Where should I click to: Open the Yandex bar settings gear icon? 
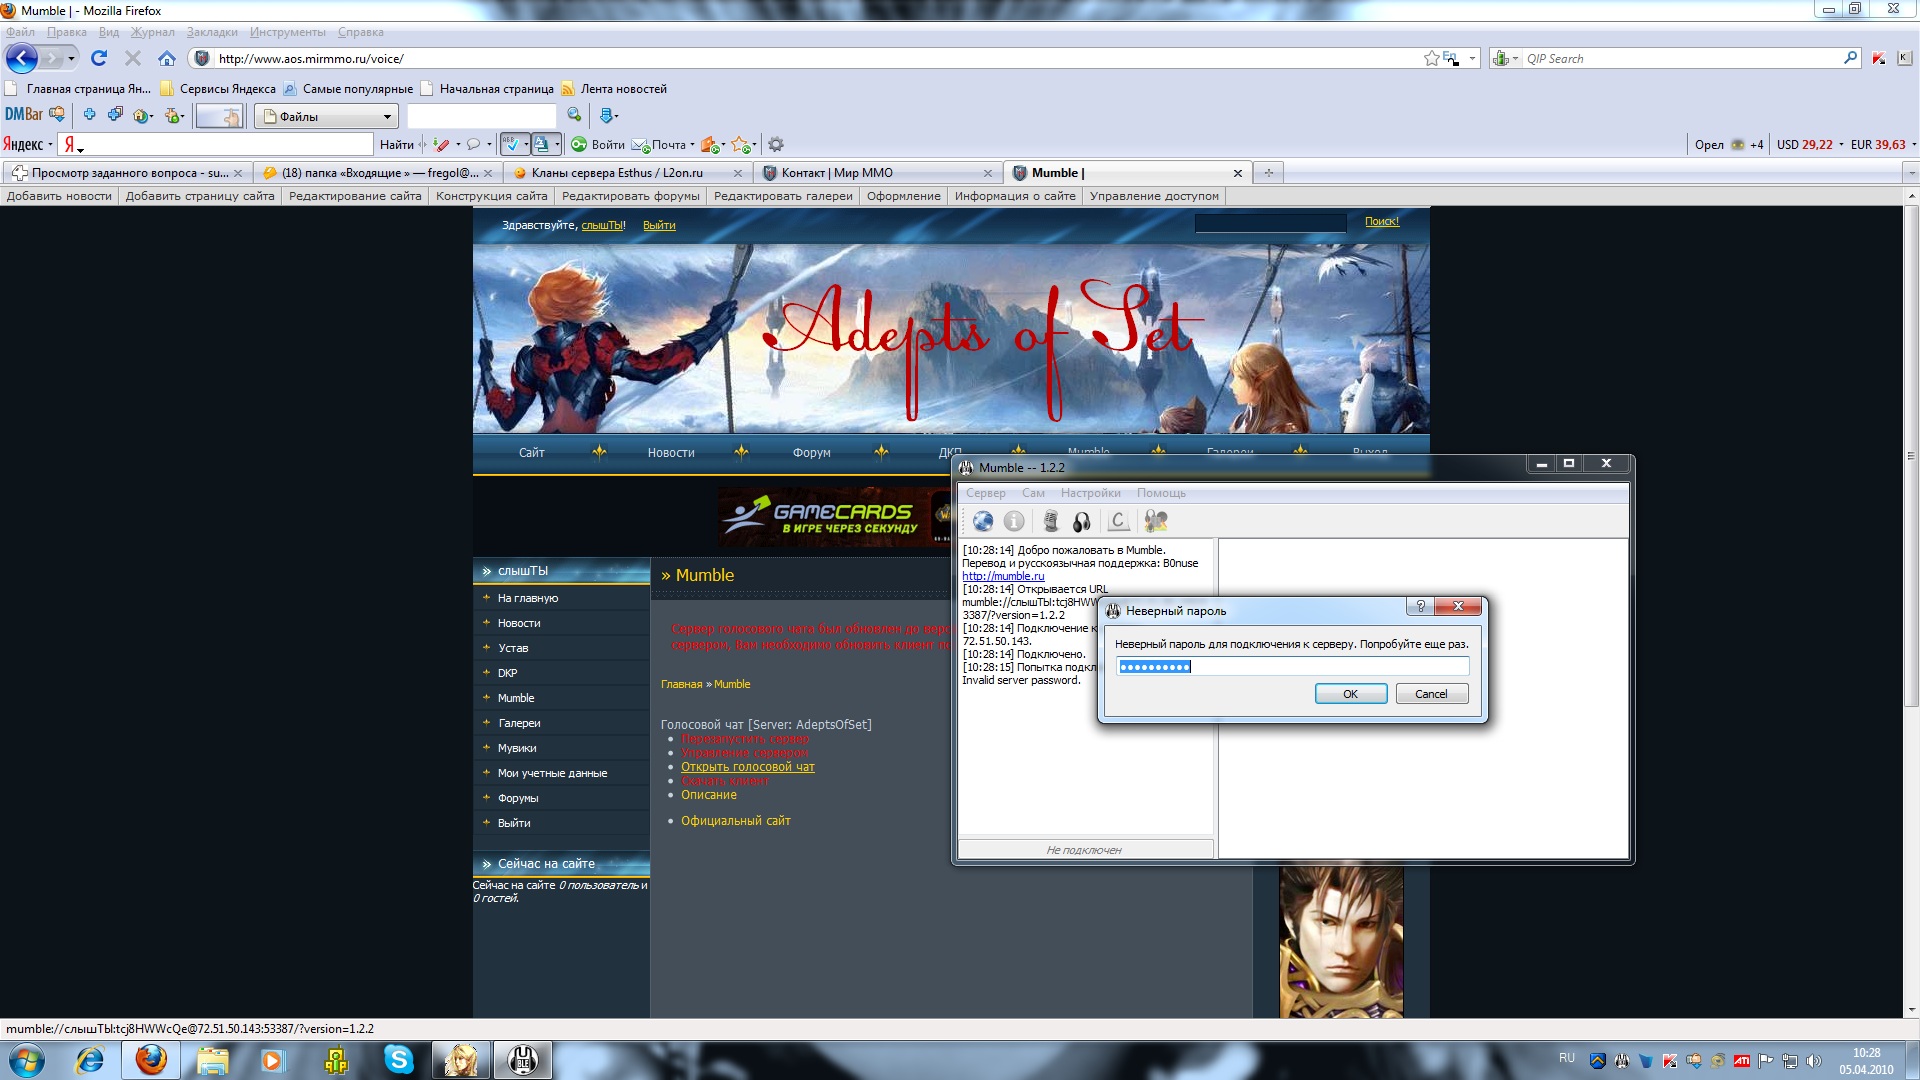pyautogui.click(x=775, y=145)
